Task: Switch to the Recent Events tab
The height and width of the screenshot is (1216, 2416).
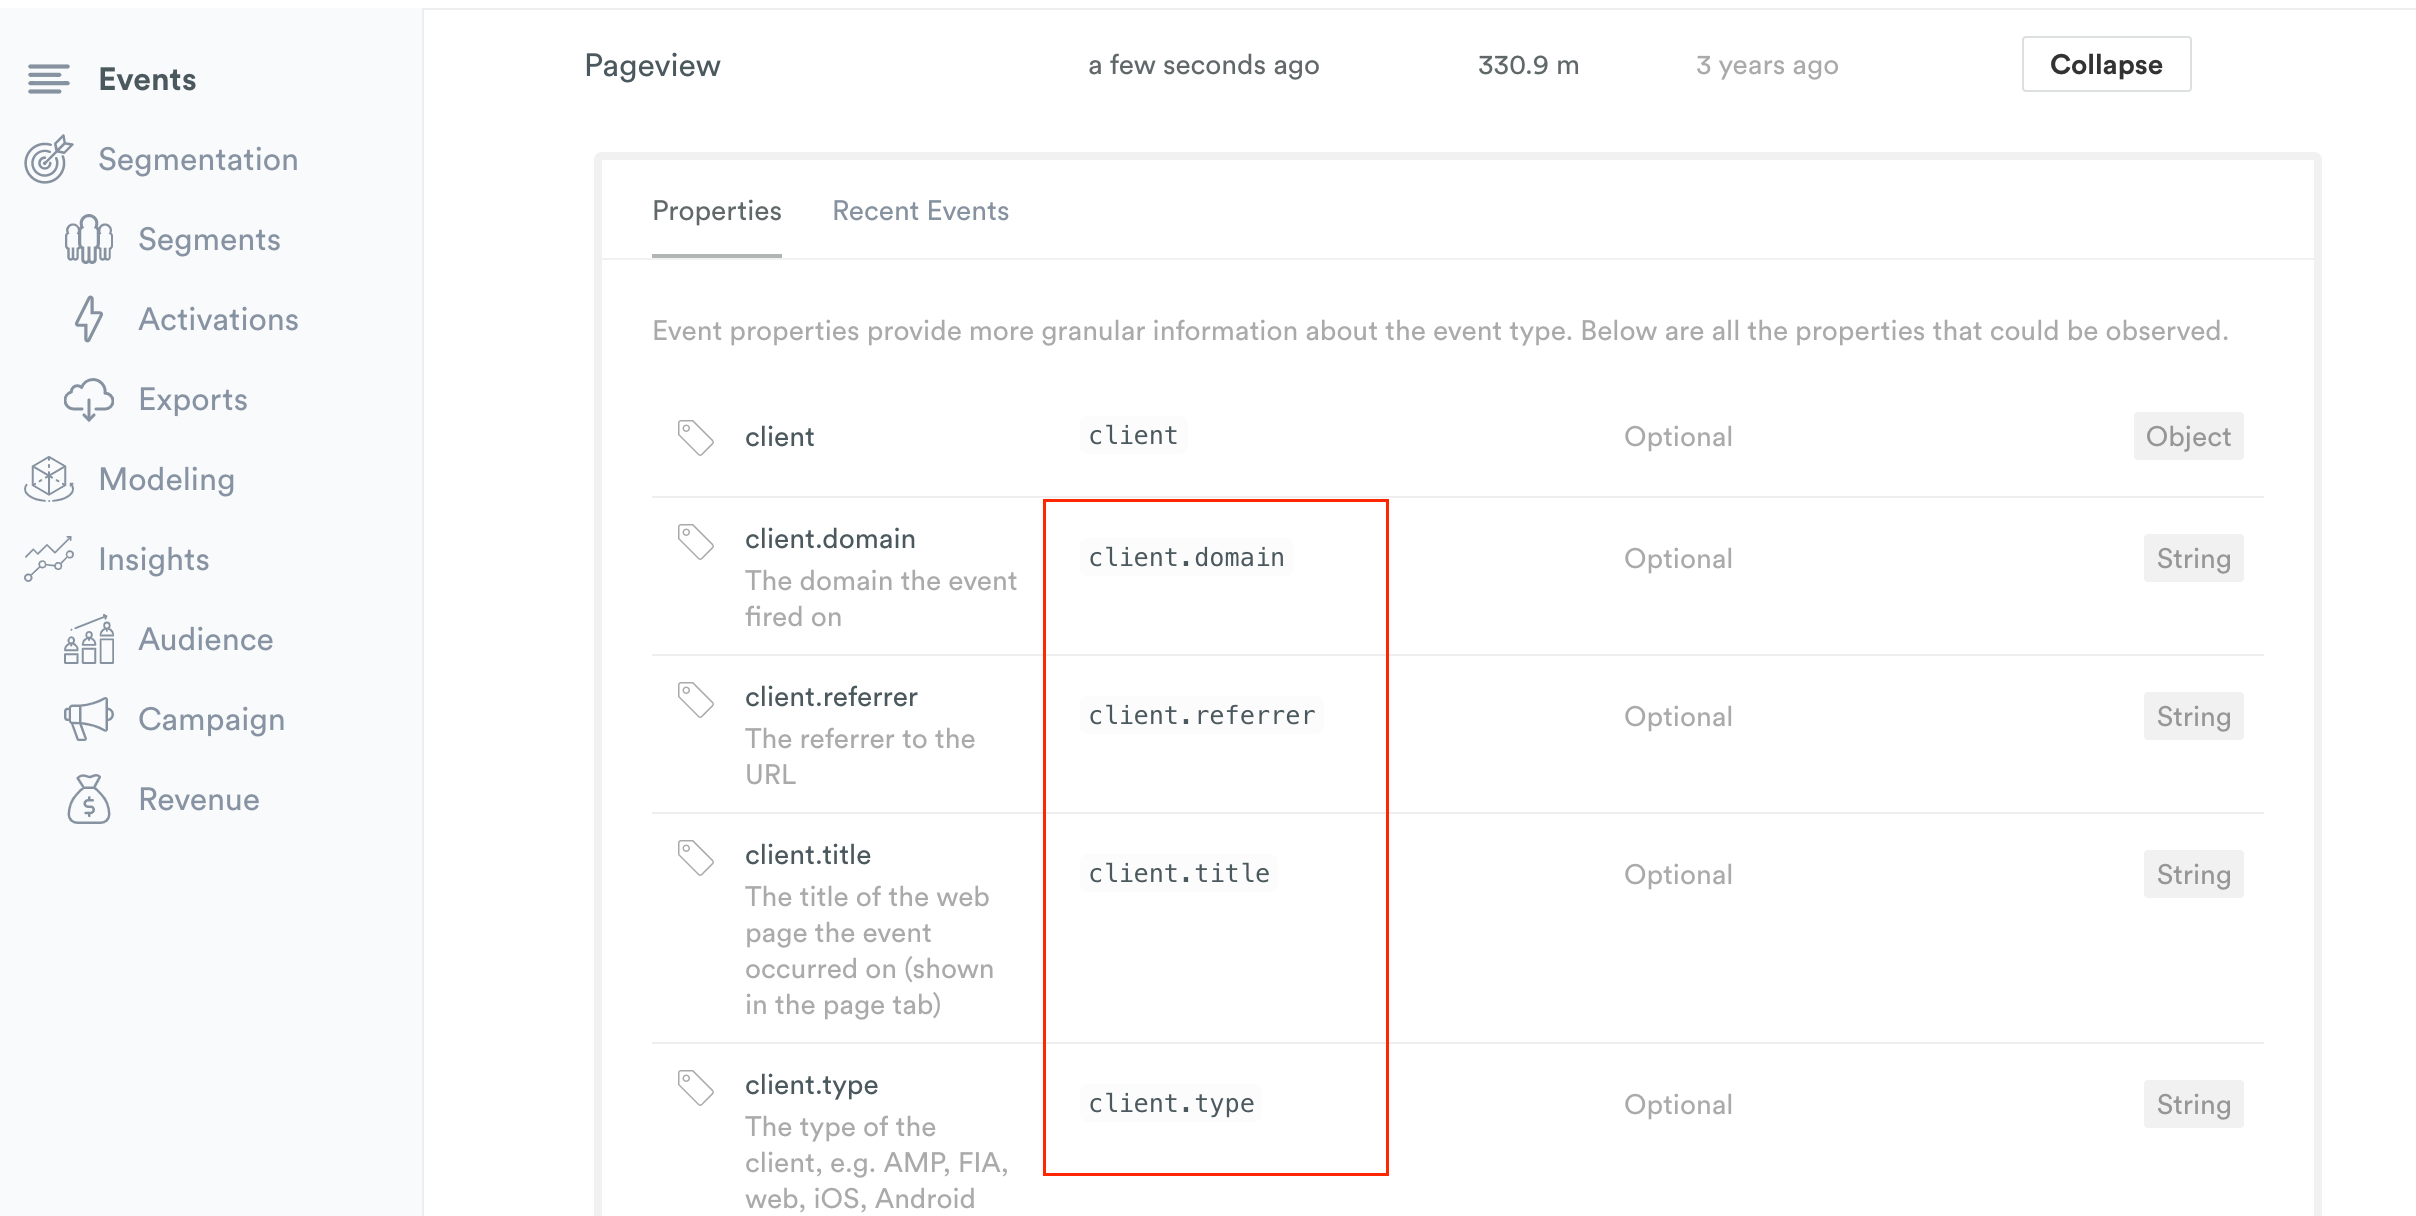Action: pos(921,211)
